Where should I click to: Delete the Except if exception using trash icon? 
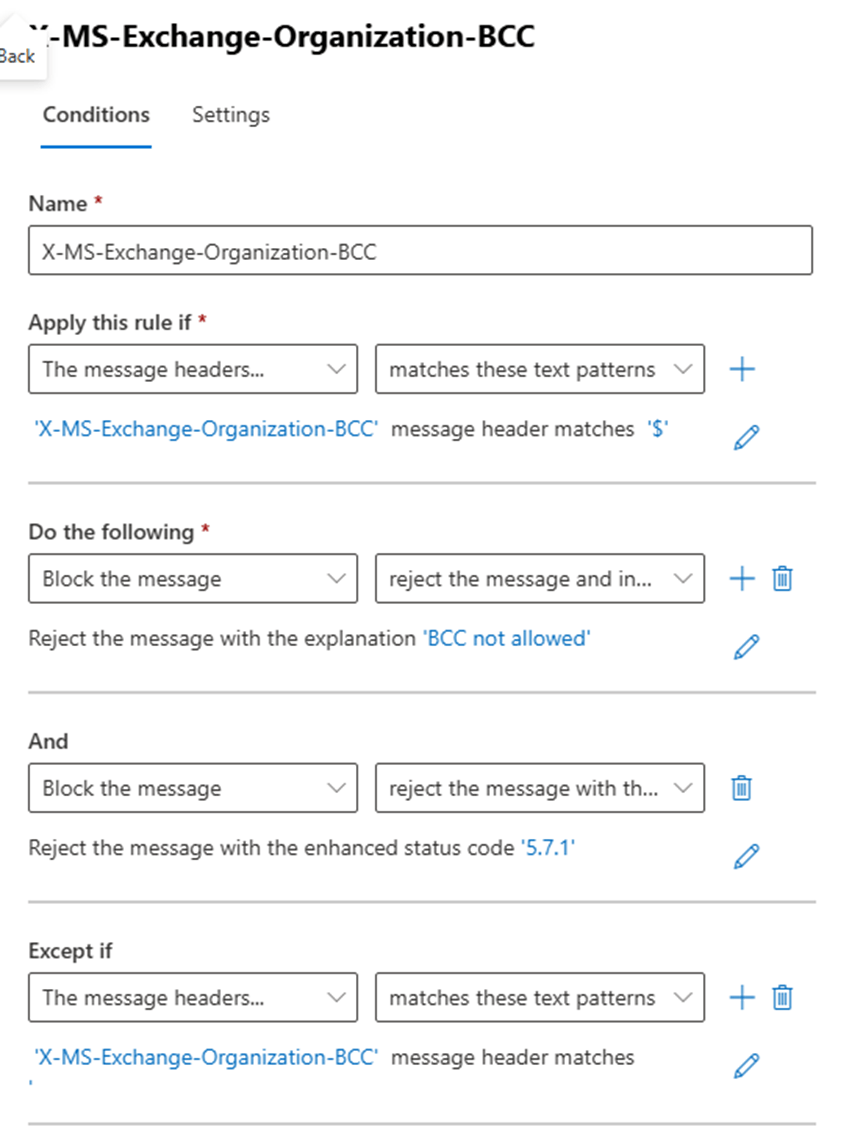point(782,998)
